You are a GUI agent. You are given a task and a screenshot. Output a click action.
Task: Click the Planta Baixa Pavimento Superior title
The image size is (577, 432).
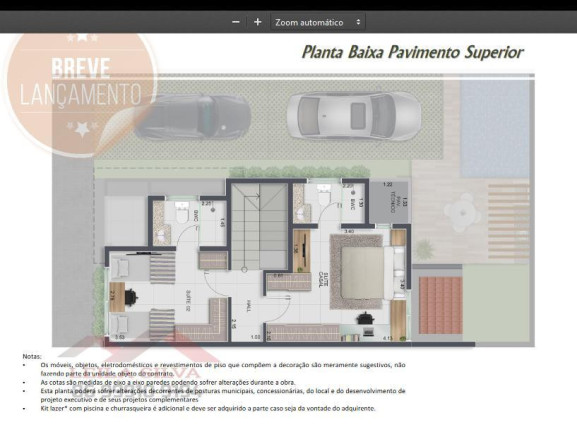412,52
